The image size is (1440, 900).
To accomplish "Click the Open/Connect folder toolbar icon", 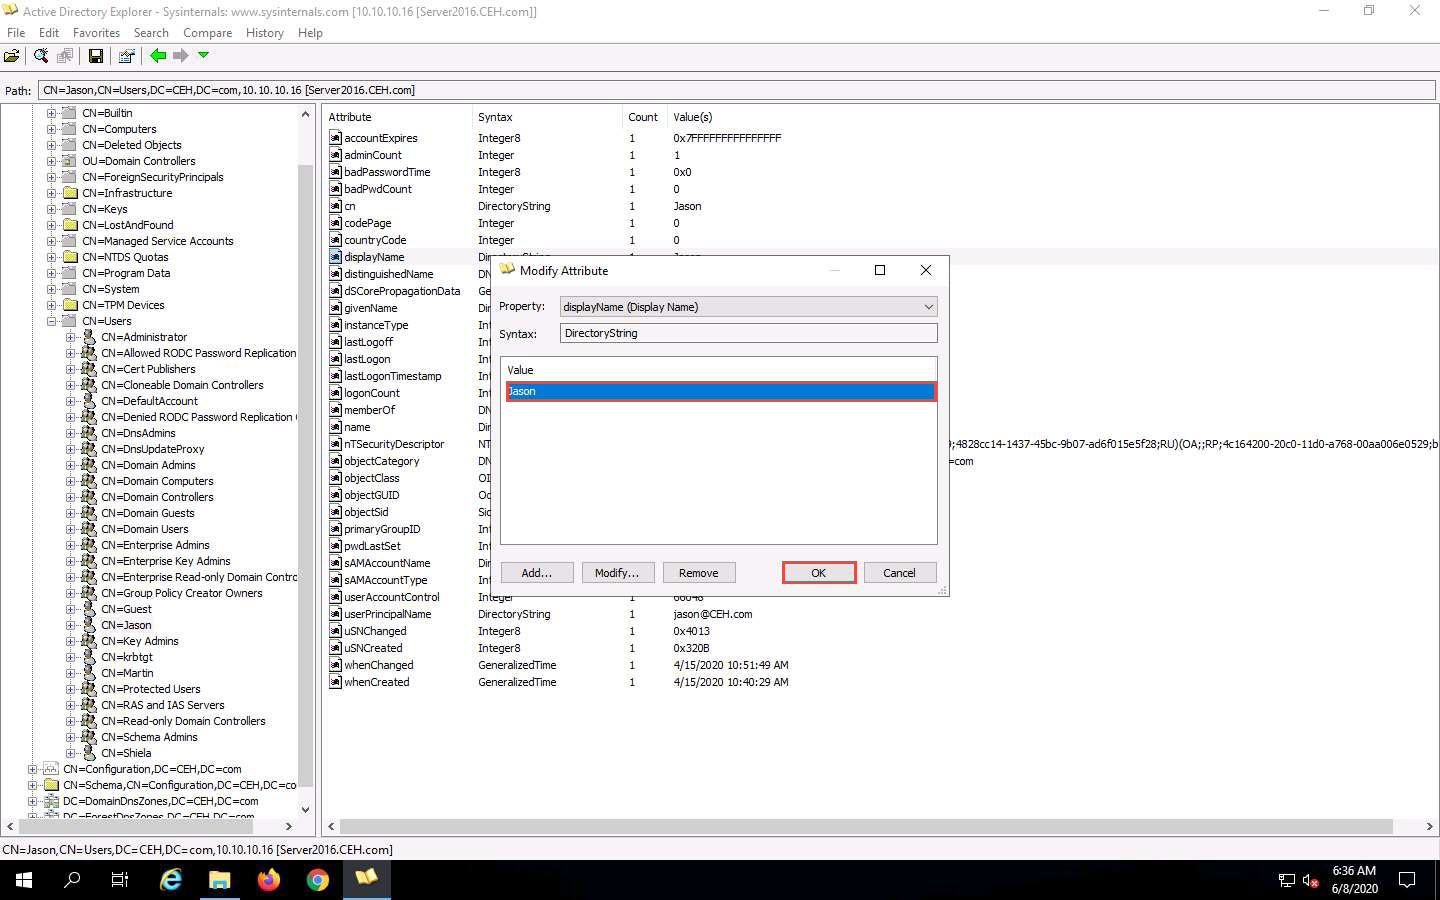I will (12, 56).
